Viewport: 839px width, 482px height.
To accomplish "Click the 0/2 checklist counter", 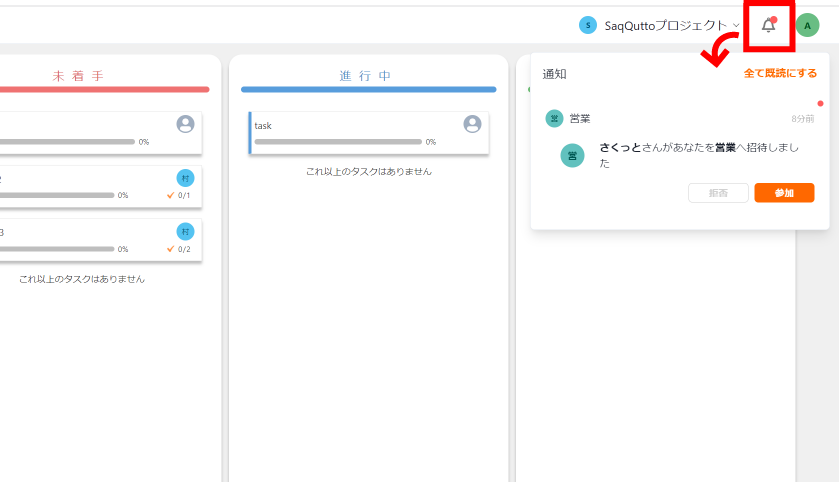I will pyautogui.click(x=179, y=249).
